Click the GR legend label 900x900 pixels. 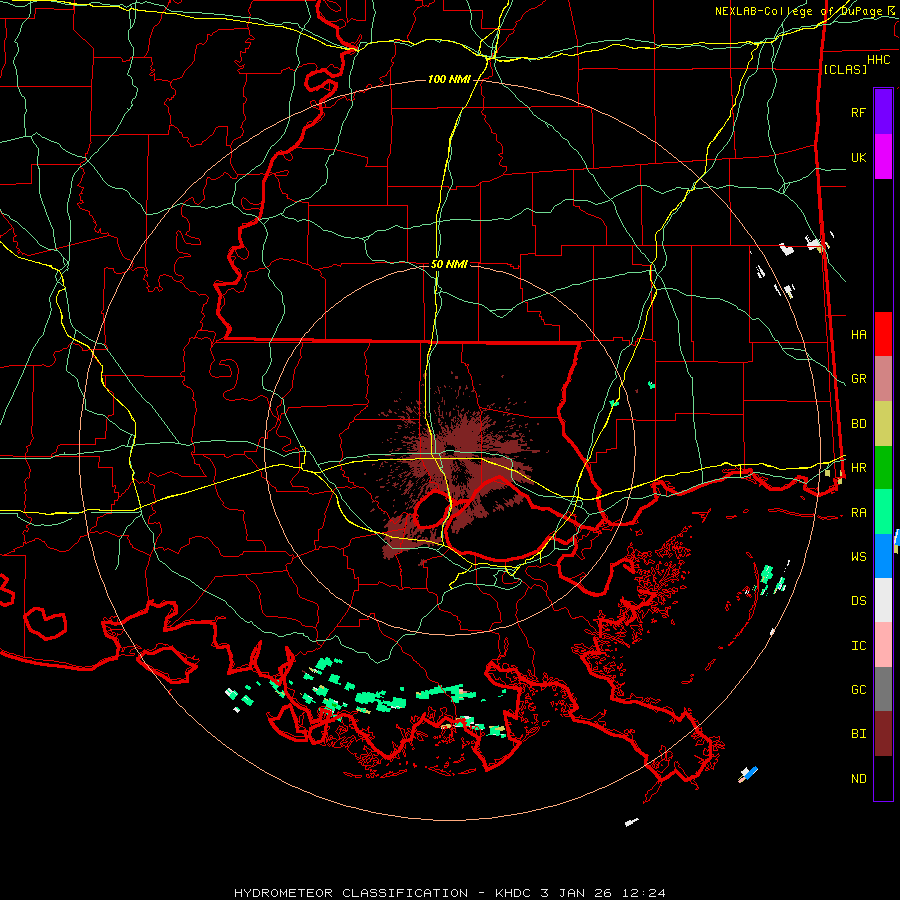pyautogui.click(x=858, y=379)
